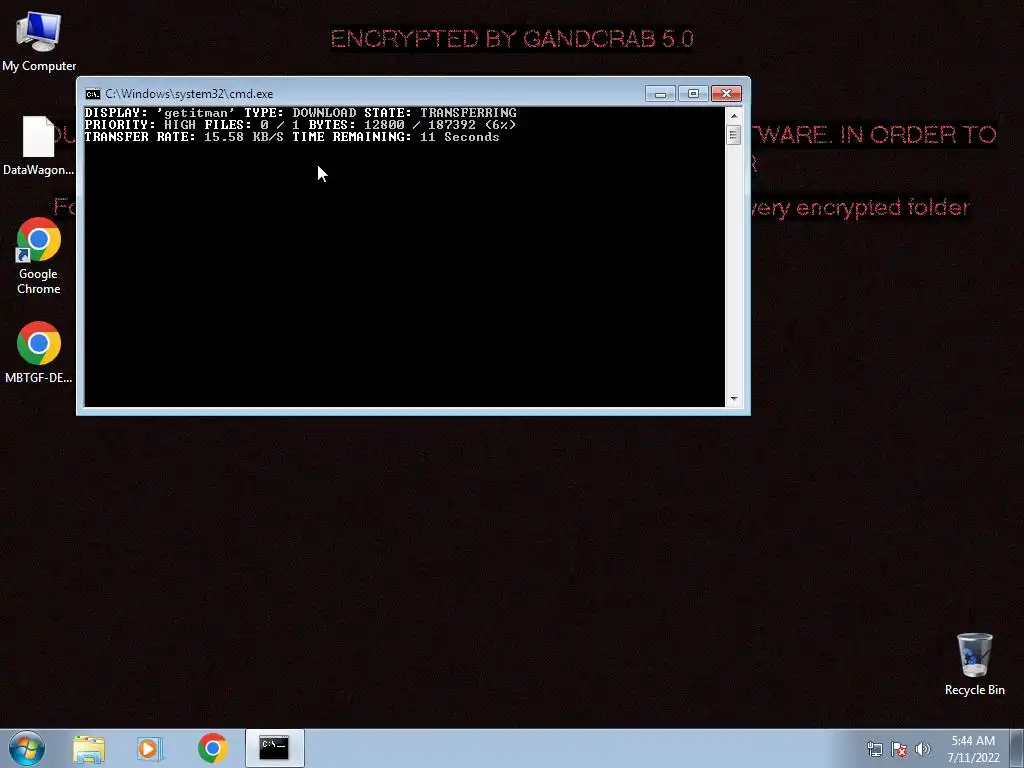
Task: Open Windows Explorer from the taskbar
Action: [89, 748]
